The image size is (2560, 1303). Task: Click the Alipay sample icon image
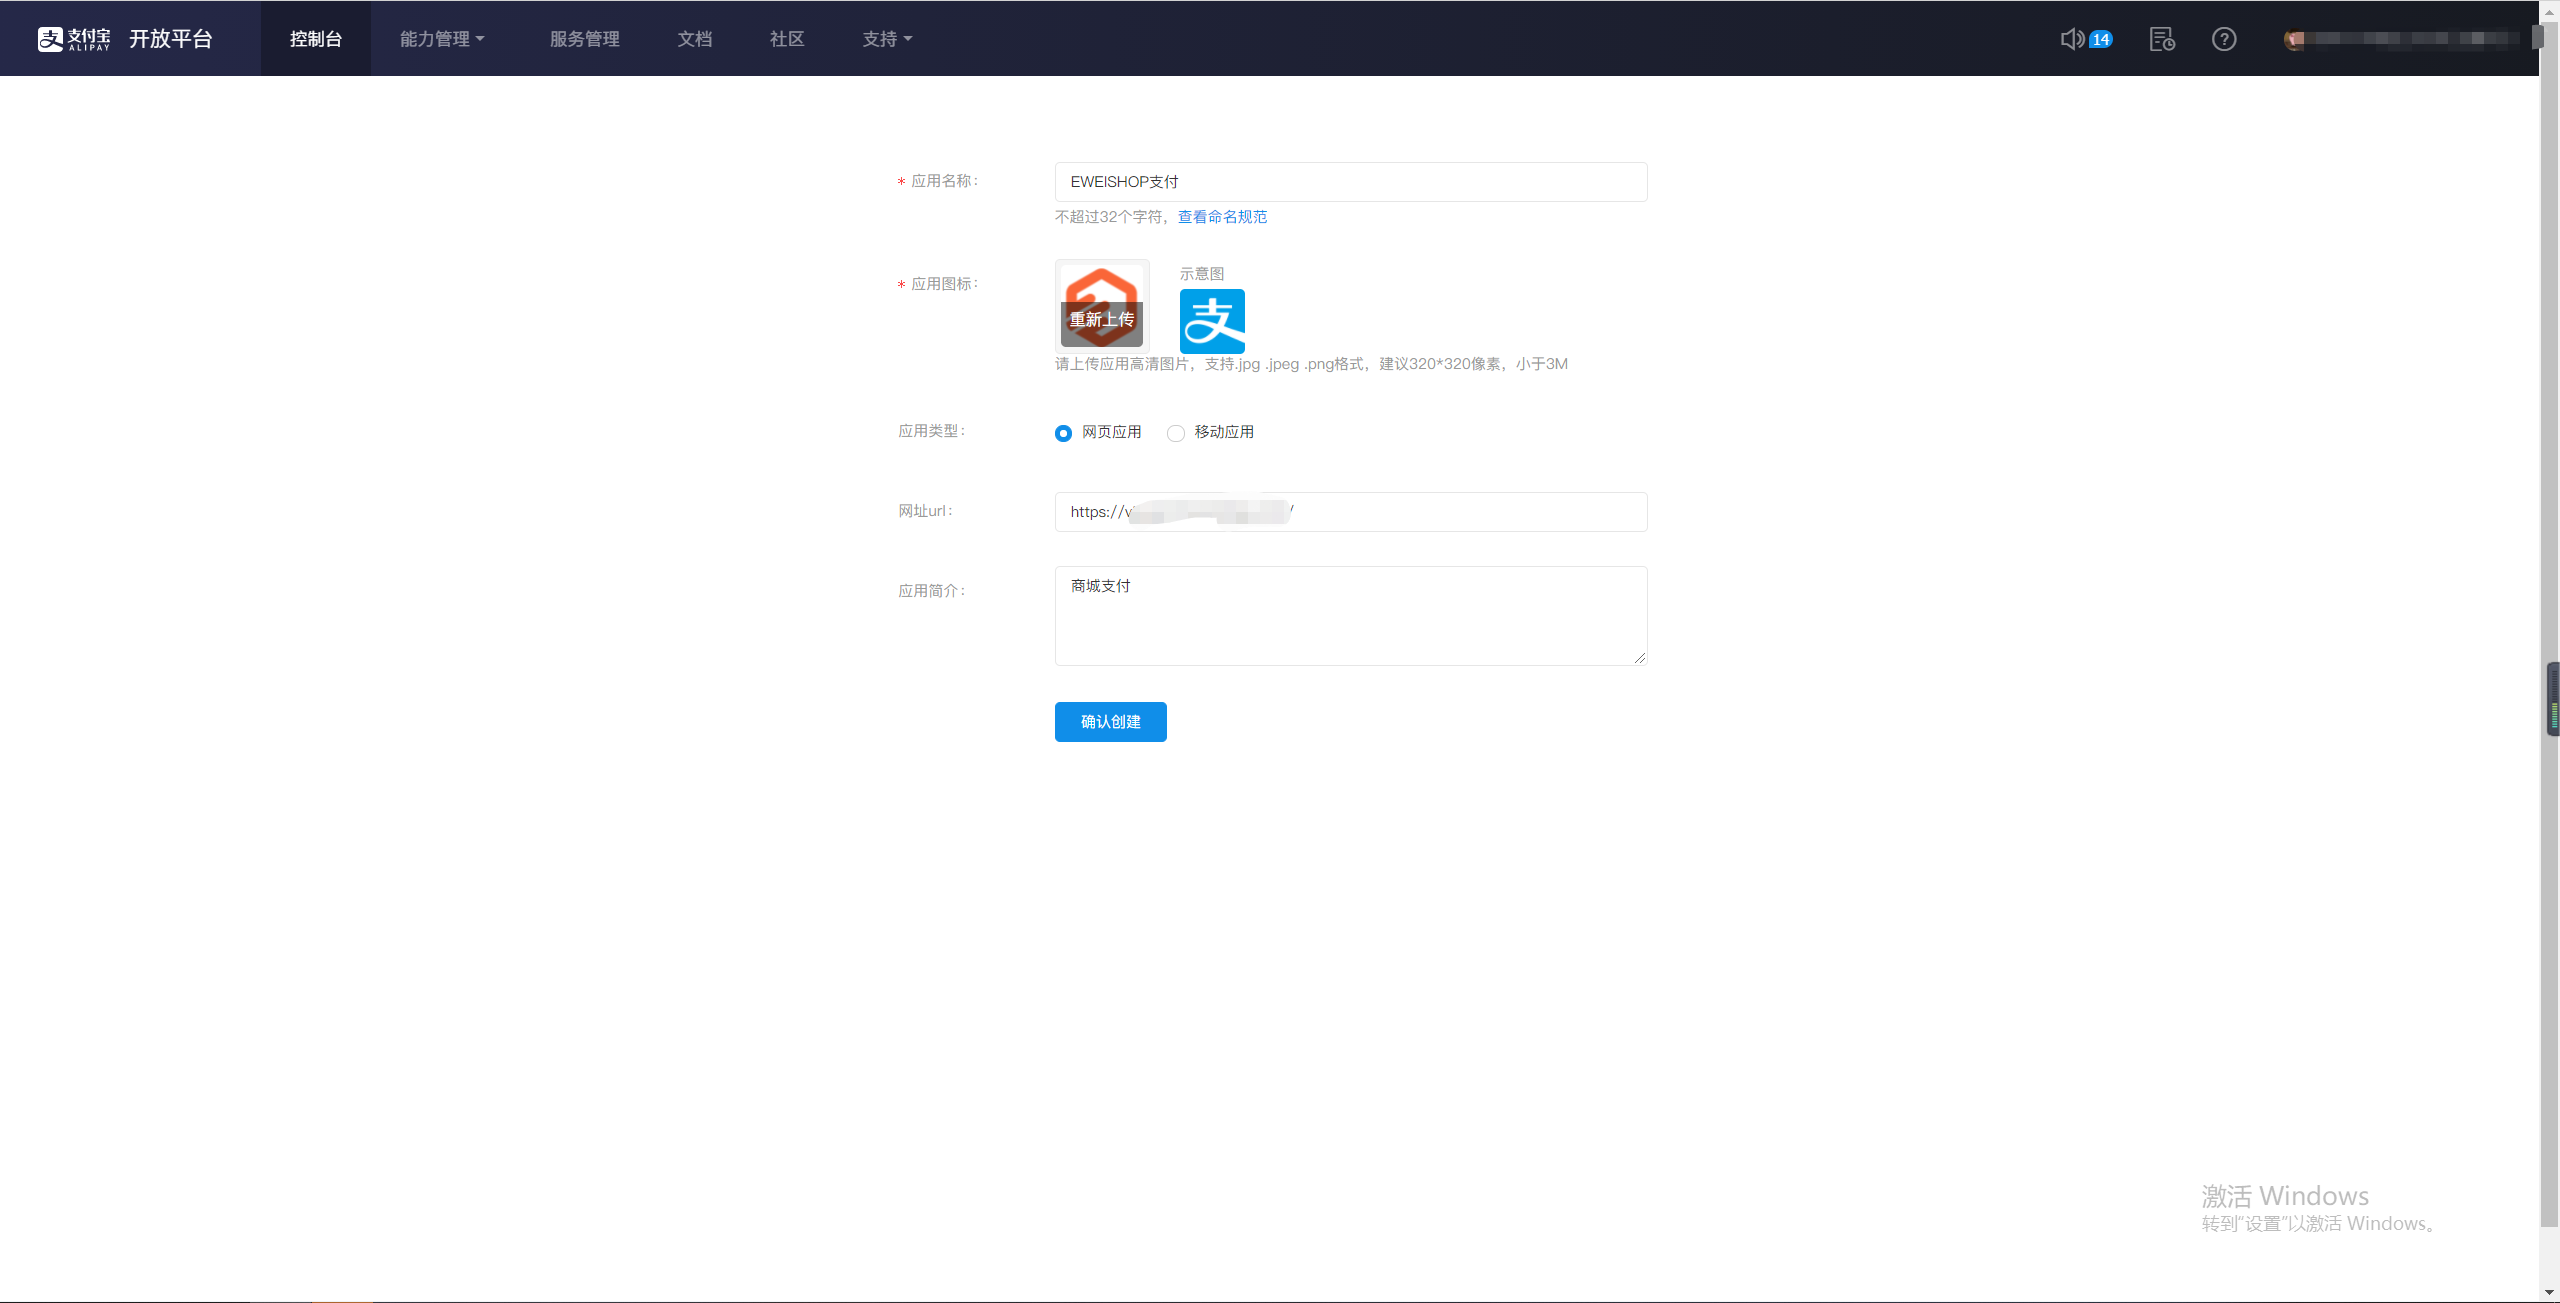click(1212, 321)
